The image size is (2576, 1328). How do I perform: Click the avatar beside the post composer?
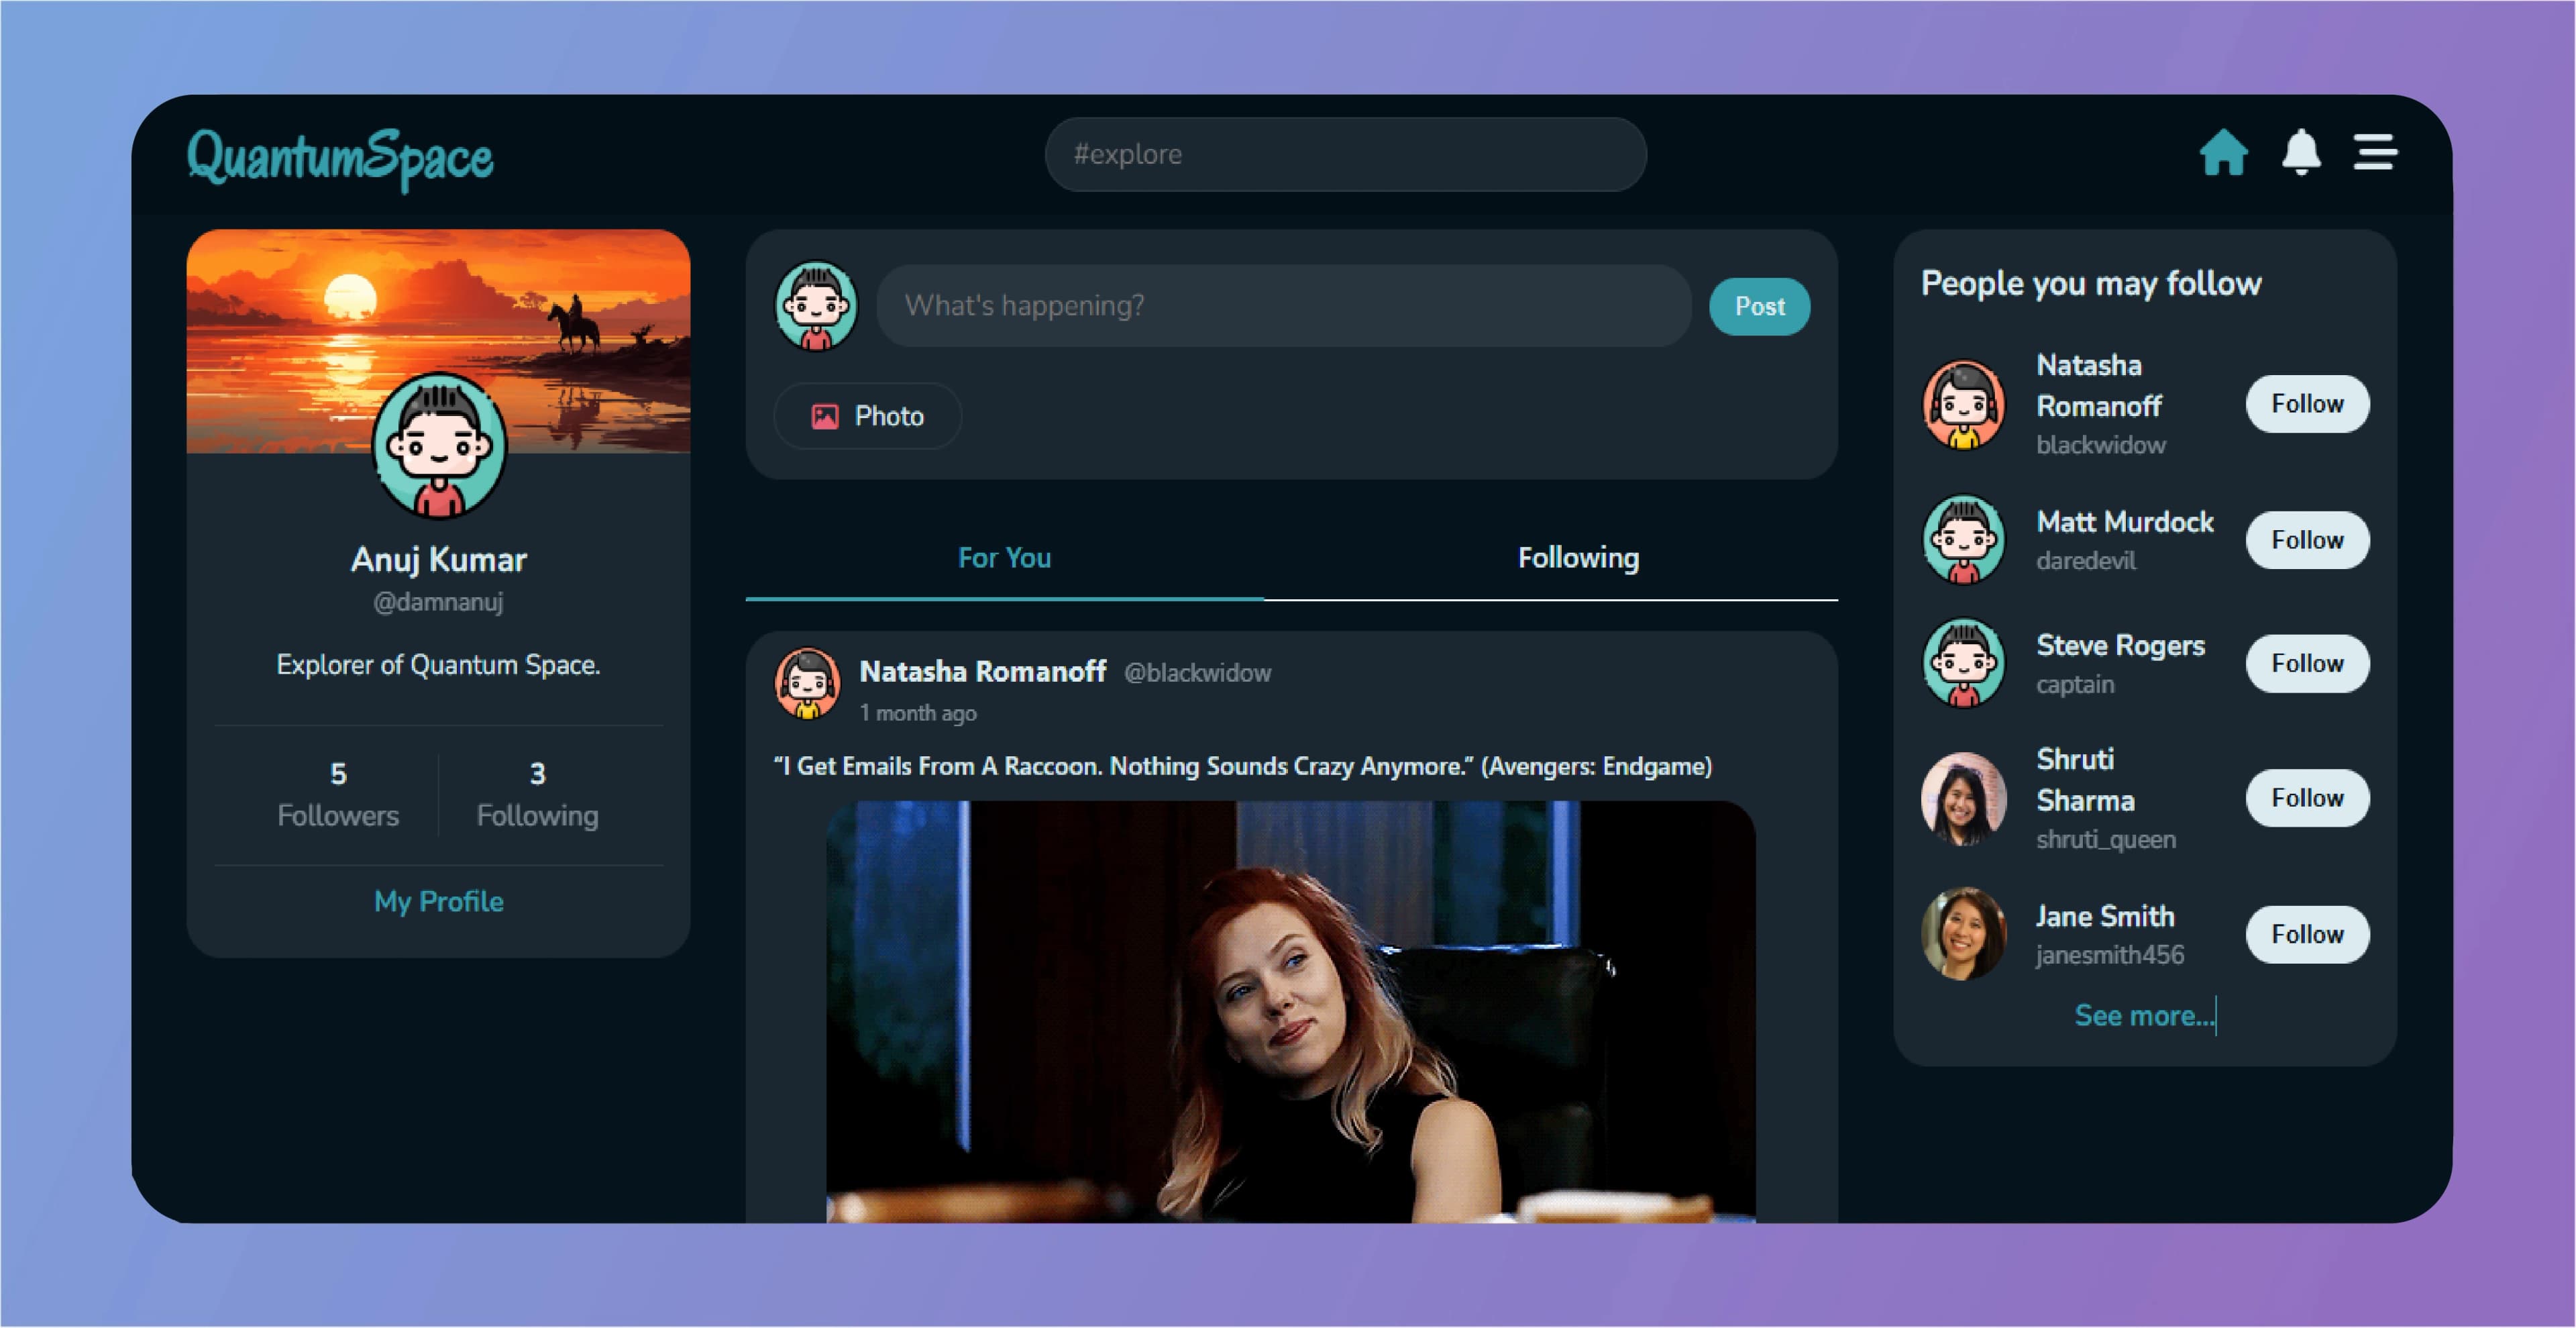tap(816, 306)
